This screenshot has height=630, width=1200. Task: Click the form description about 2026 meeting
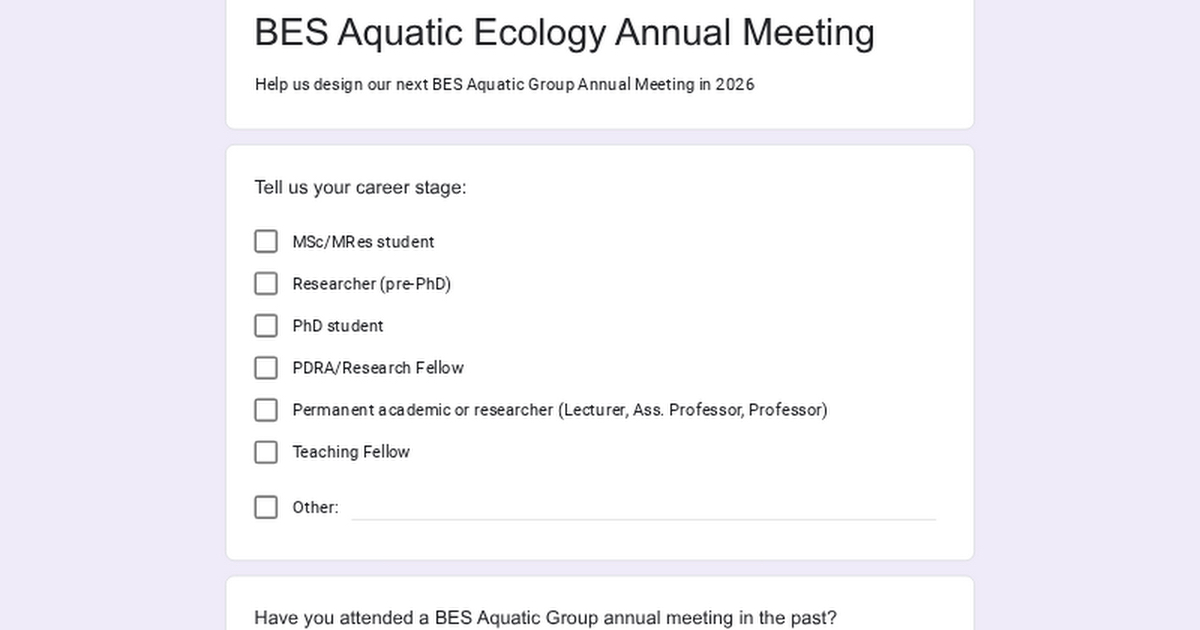504,84
